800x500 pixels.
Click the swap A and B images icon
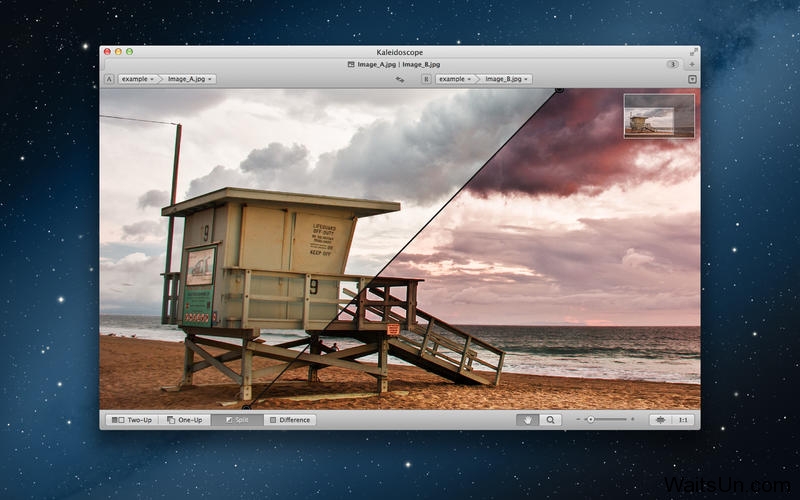399,78
